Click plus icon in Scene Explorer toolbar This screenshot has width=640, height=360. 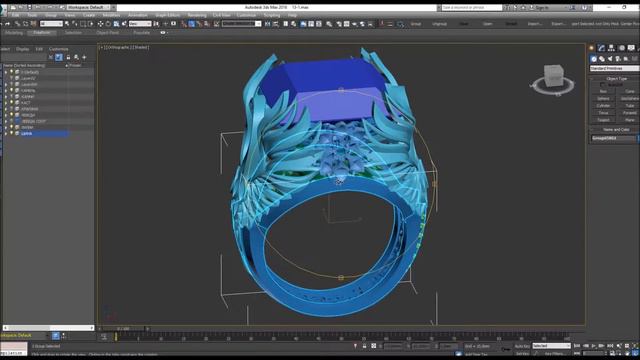pos(84,57)
